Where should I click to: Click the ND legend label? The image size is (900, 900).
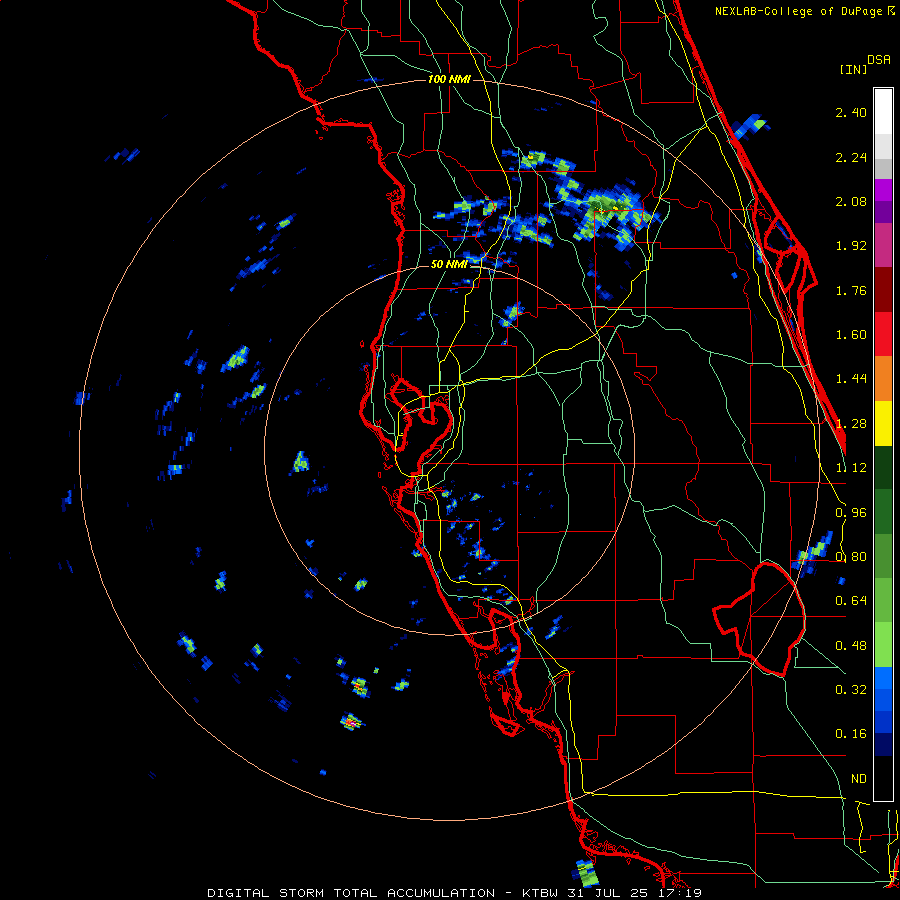(859, 779)
